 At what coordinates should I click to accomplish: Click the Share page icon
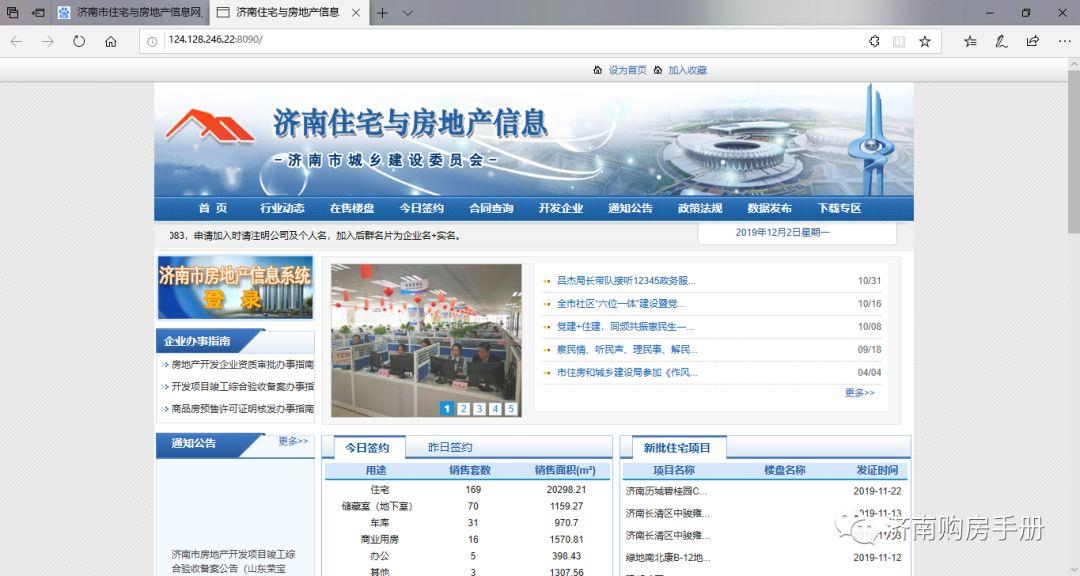click(1032, 41)
